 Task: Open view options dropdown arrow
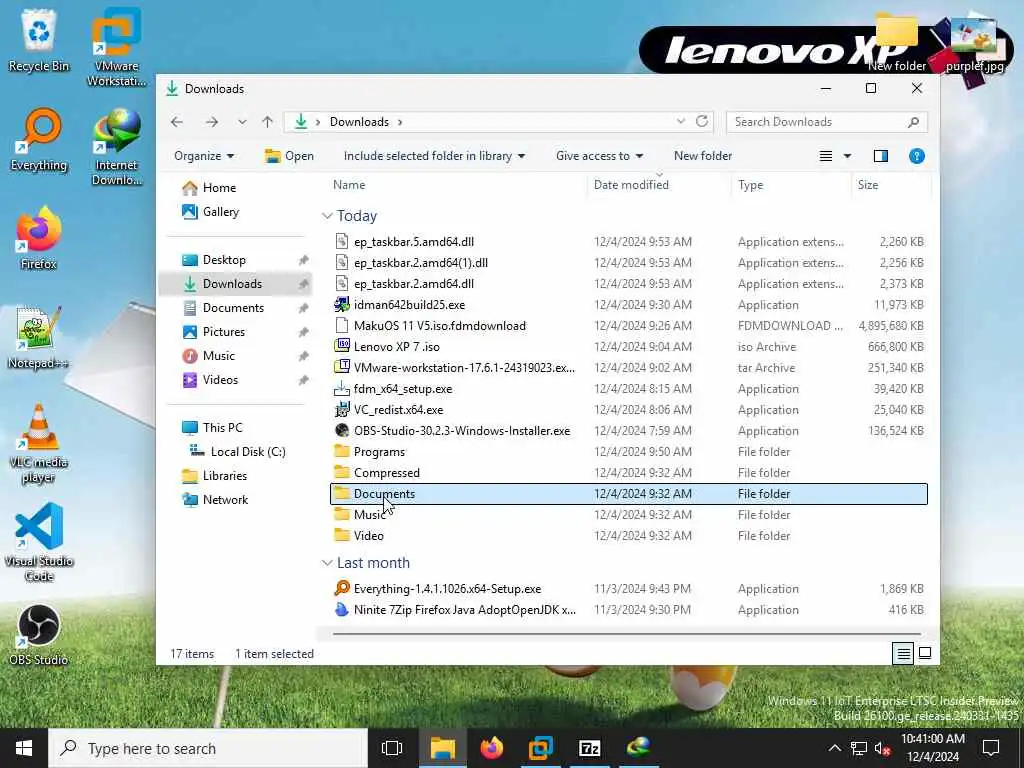[847, 156]
